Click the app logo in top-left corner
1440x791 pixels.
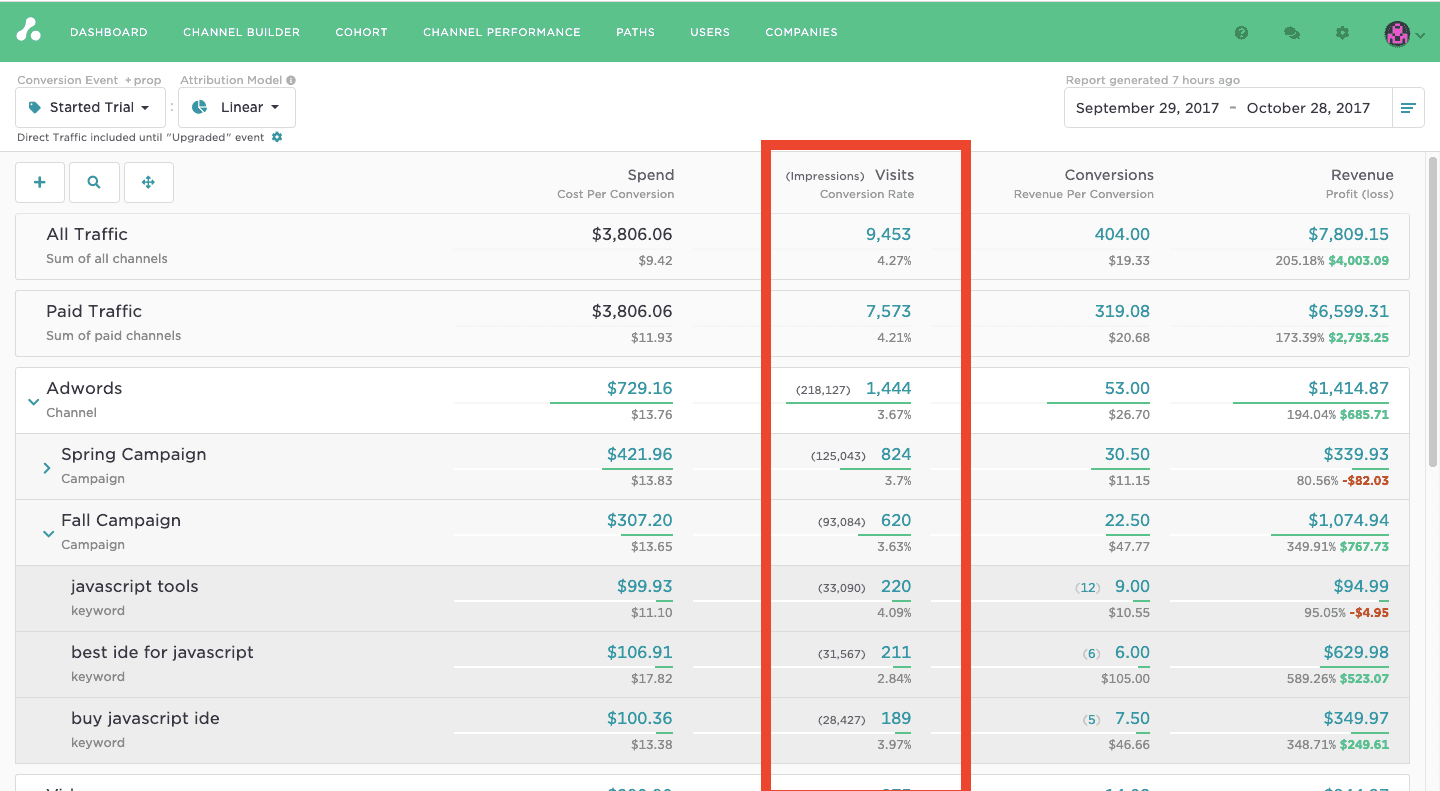[x=28, y=31]
